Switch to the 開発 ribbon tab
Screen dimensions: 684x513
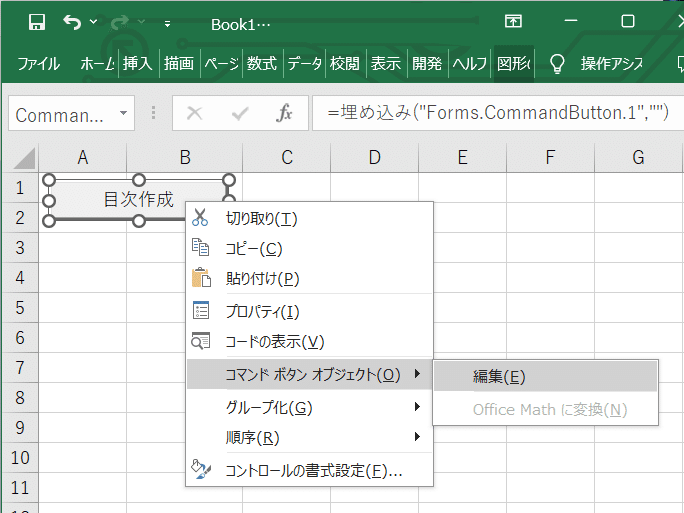click(427, 64)
